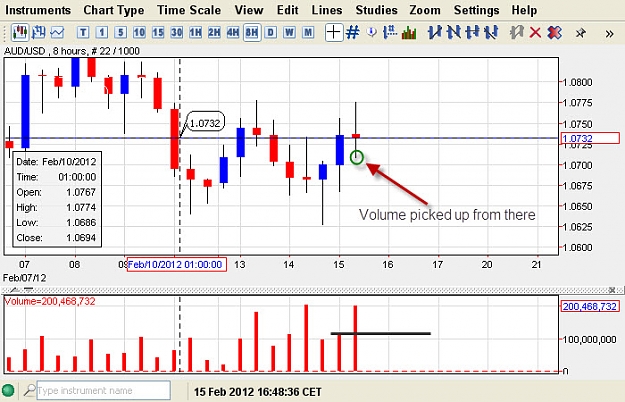Toggle the data info balloon icon
This screenshot has height=402, width=625.
[371, 32]
